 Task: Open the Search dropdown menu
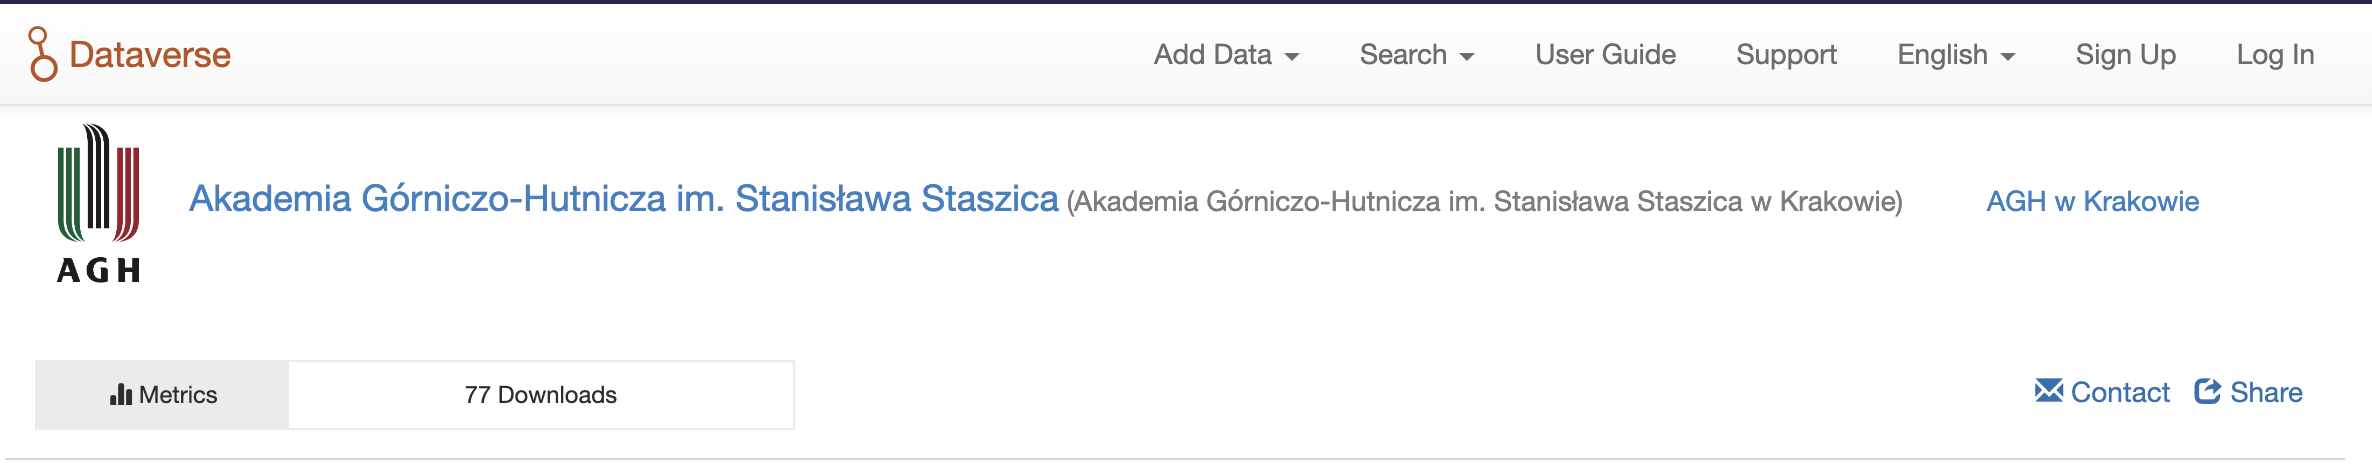click(x=1417, y=55)
